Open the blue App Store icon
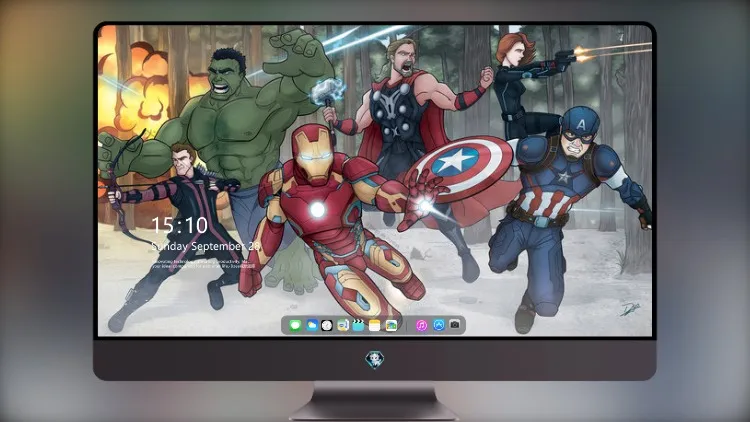The width and height of the screenshot is (750, 422). [x=439, y=325]
